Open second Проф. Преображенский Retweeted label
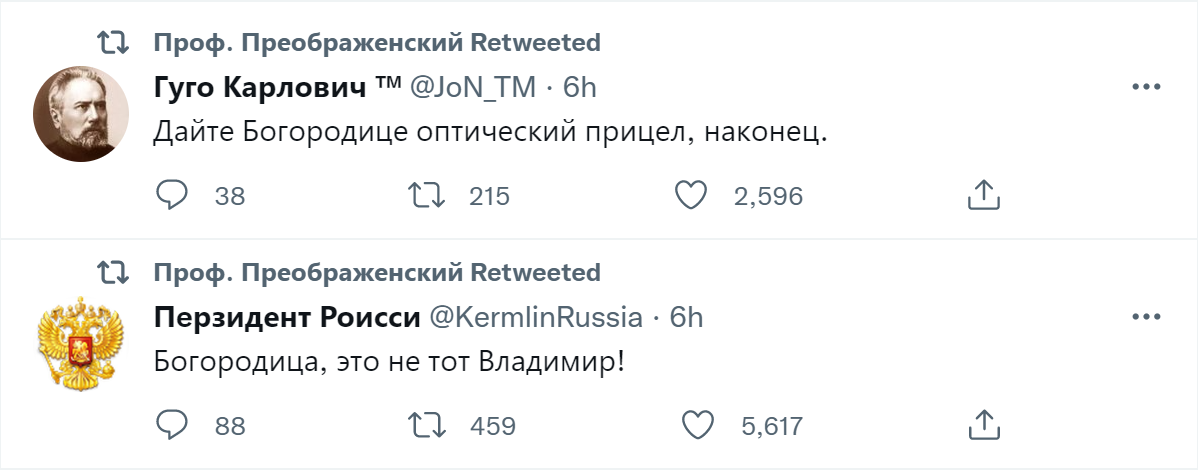 377,272
